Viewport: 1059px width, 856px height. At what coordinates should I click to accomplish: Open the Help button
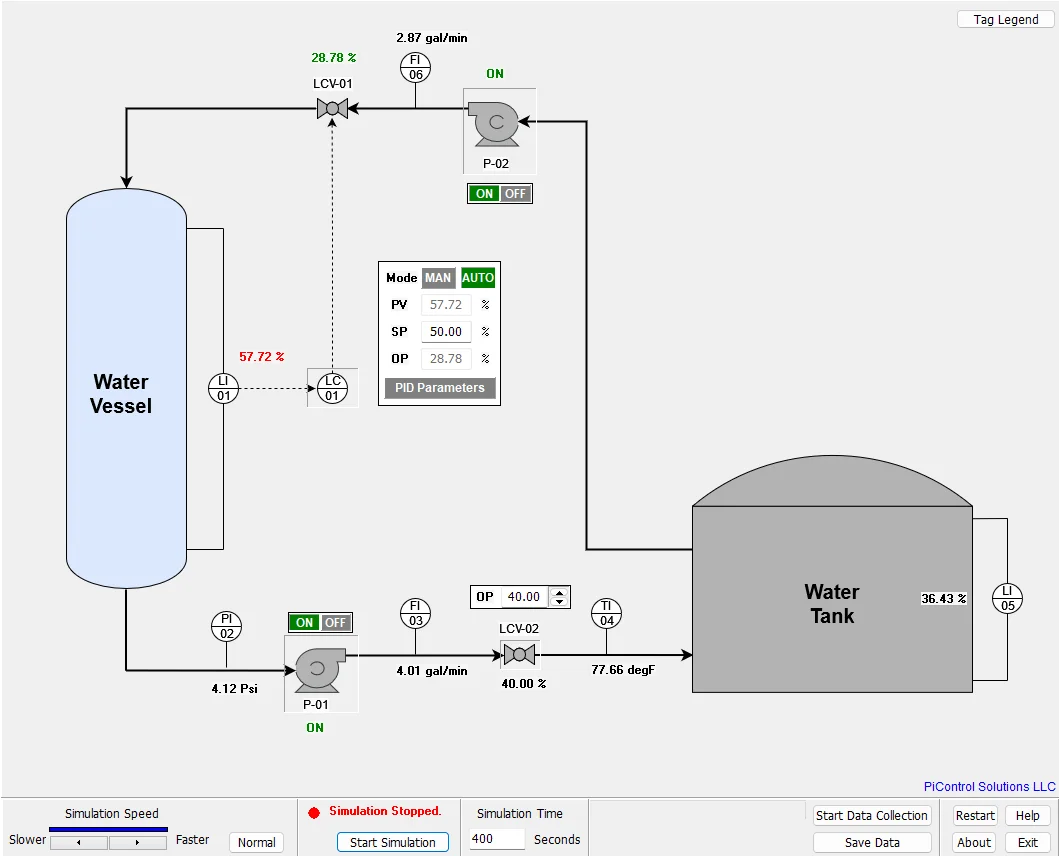point(1027,815)
